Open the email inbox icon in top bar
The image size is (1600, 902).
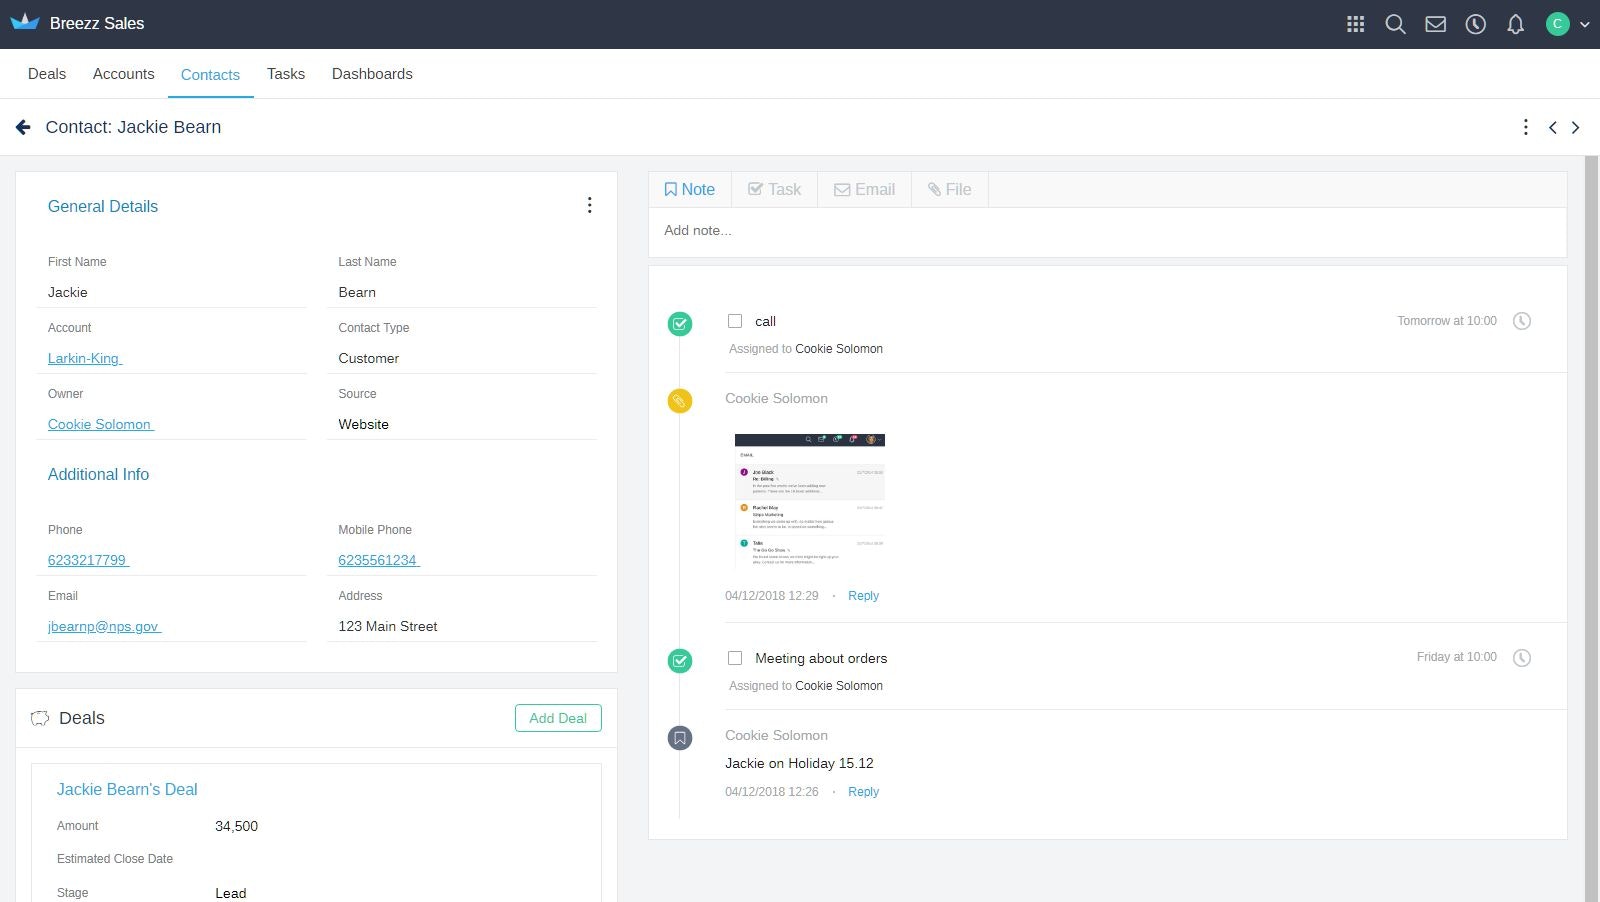[x=1435, y=24]
